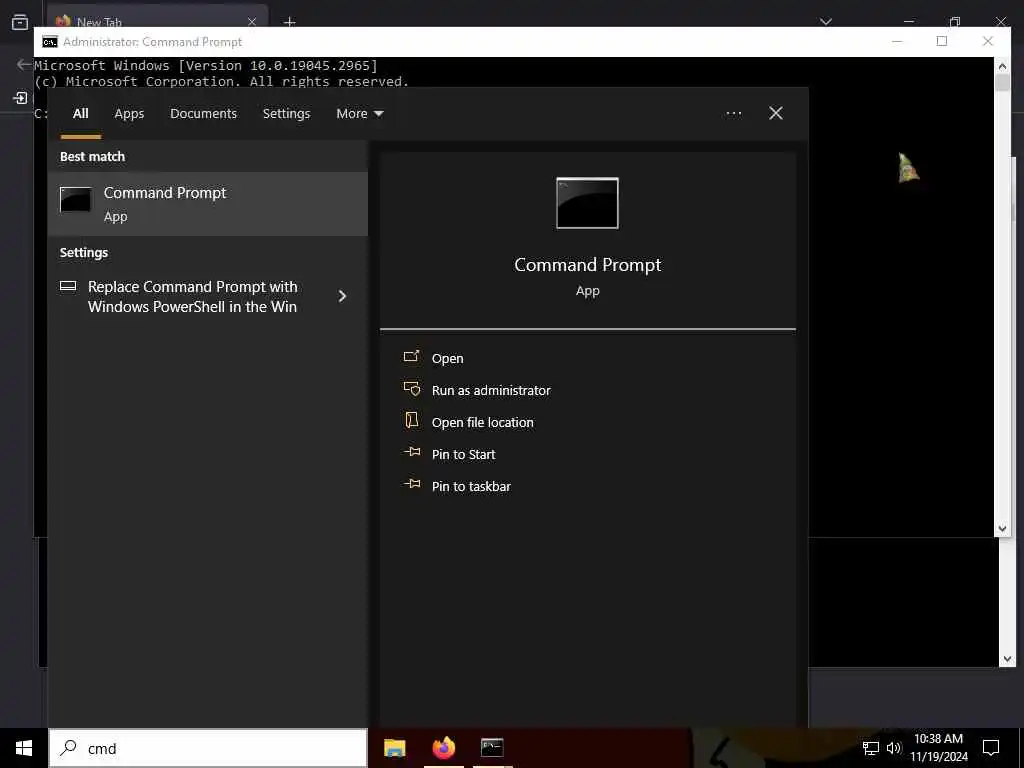
Task: Switch to Command Prompt taskbar icon
Action: pos(492,748)
